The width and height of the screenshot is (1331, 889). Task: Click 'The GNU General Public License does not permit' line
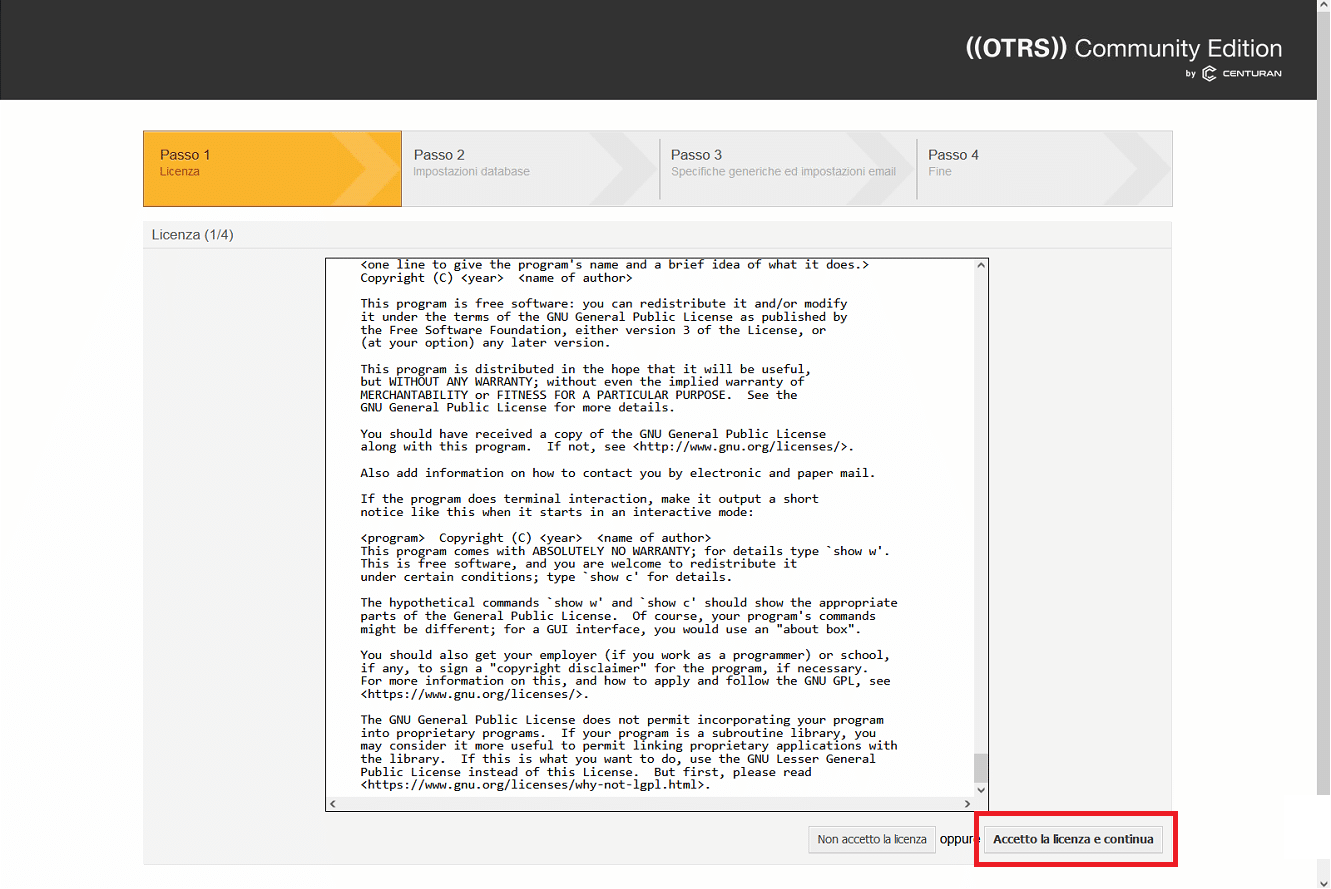pos(622,720)
